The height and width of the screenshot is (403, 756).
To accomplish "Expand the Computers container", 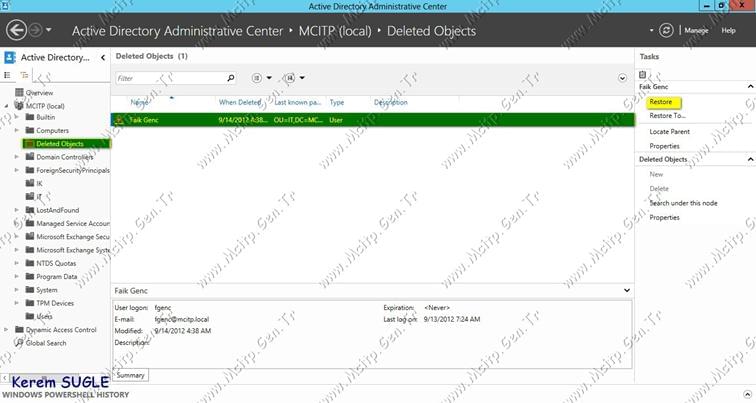I will click(x=17, y=130).
